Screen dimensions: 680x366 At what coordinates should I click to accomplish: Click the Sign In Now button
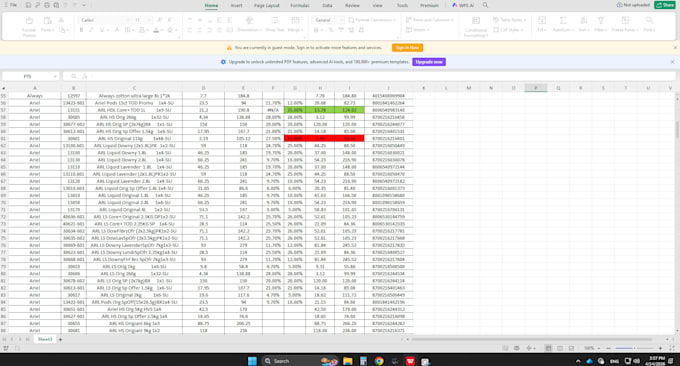pyautogui.click(x=407, y=48)
